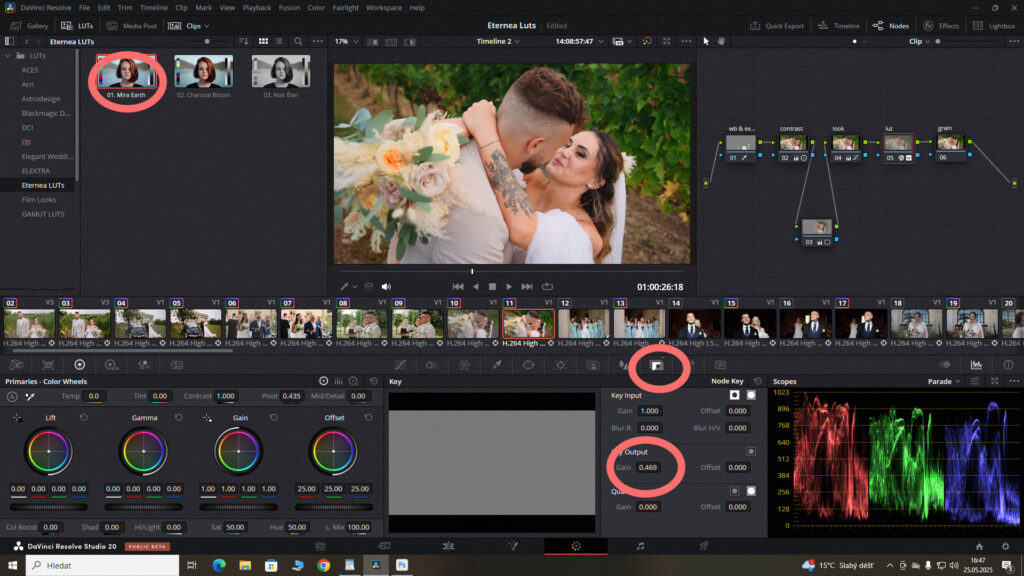Open the Key palette icon

[657, 365]
